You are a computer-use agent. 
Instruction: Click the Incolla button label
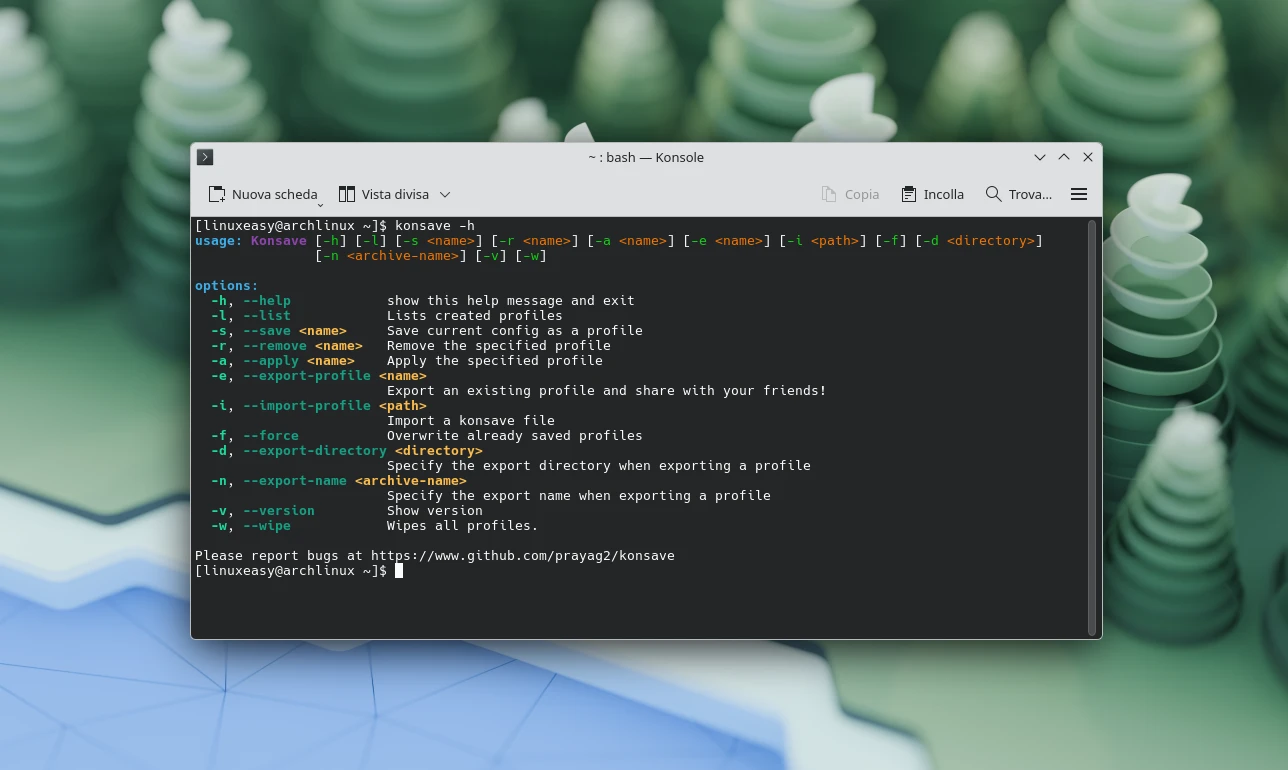tap(942, 194)
